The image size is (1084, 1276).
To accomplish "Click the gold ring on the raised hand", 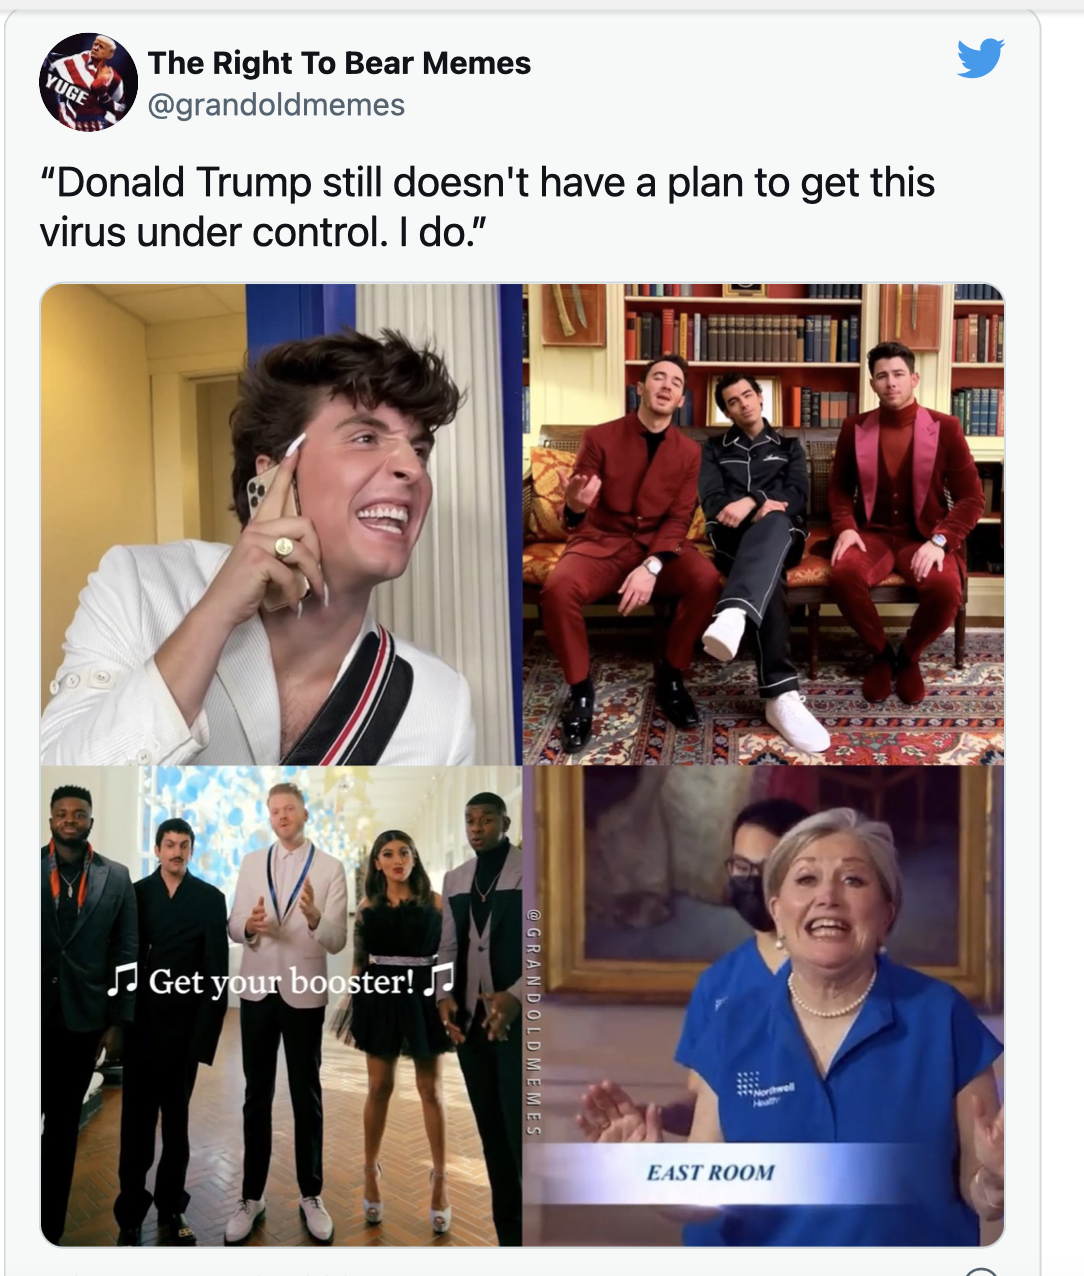I will pyautogui.click(x=284, y=546).
